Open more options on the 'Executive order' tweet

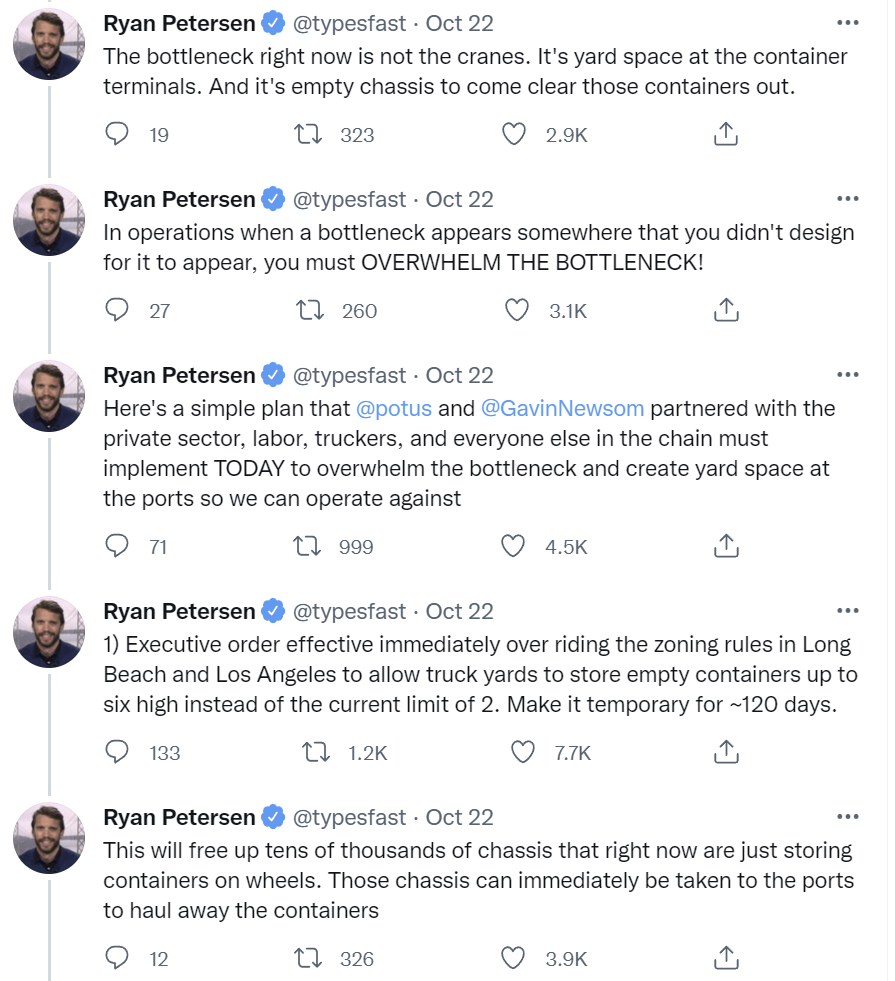click(x=847, y=611)
